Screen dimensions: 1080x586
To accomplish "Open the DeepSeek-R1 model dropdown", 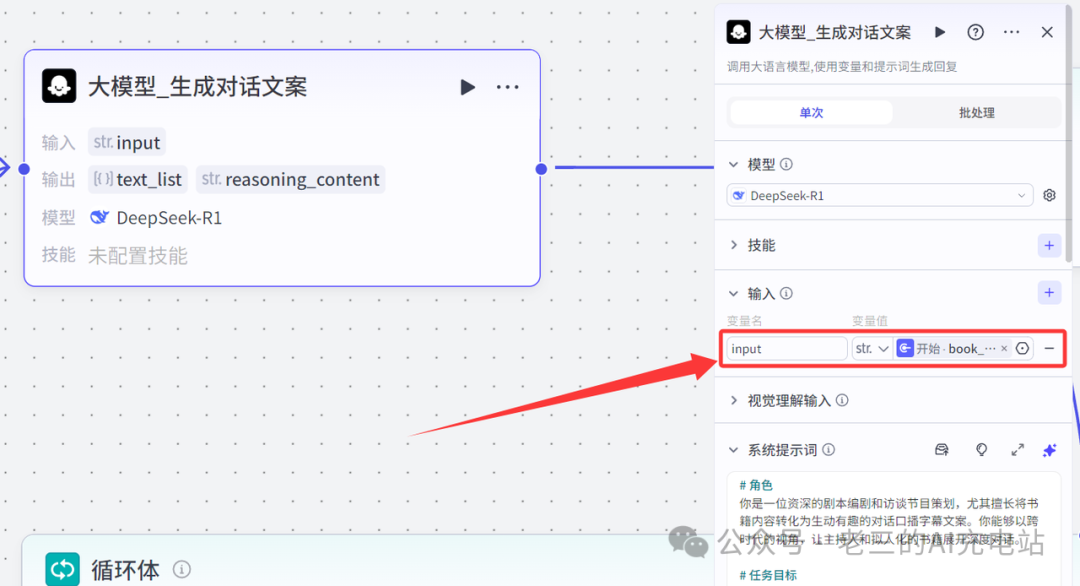I will tap(880, 196).
